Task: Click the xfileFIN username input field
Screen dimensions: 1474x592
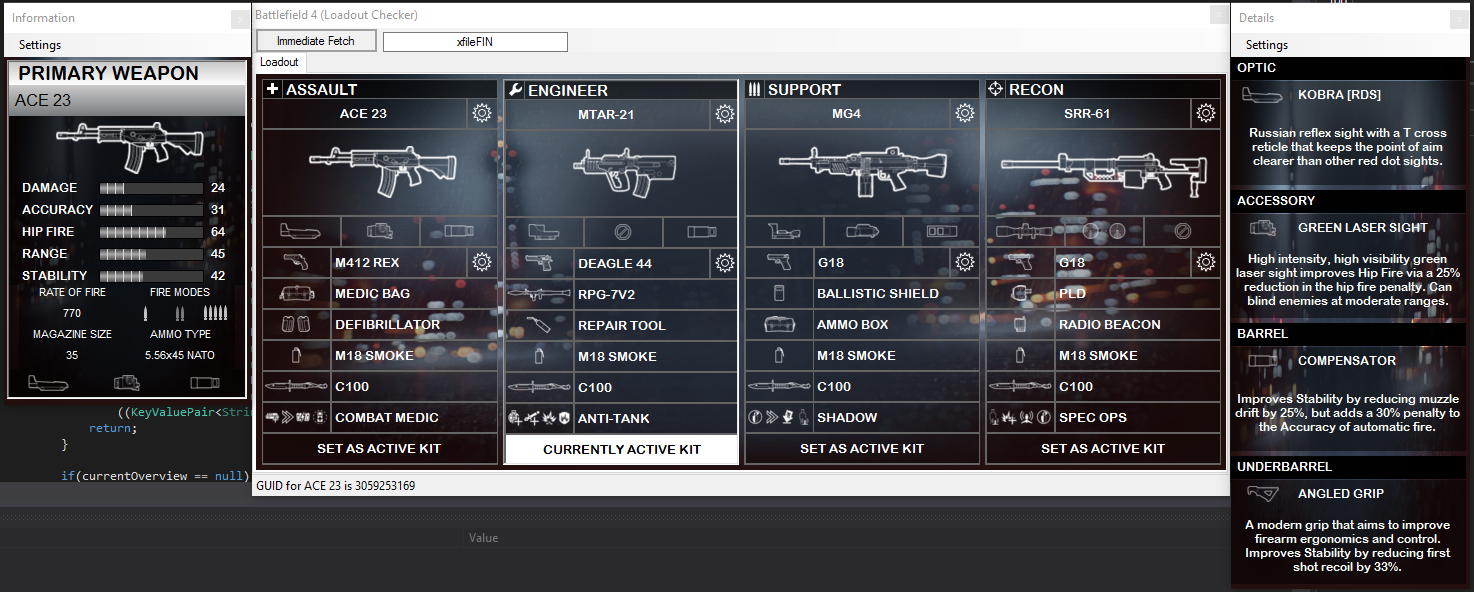Action: point(474,41)
